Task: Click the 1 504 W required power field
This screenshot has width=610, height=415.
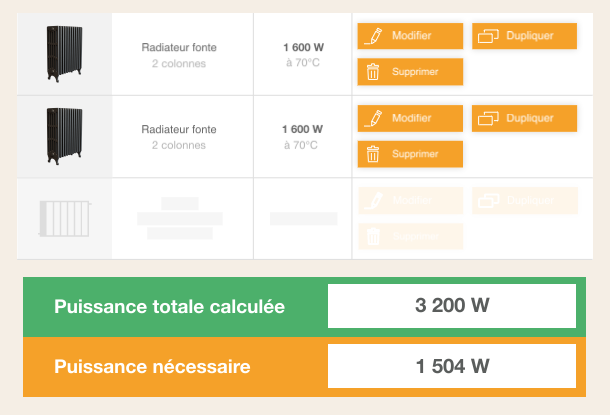Action: click(x=452, y=366)
